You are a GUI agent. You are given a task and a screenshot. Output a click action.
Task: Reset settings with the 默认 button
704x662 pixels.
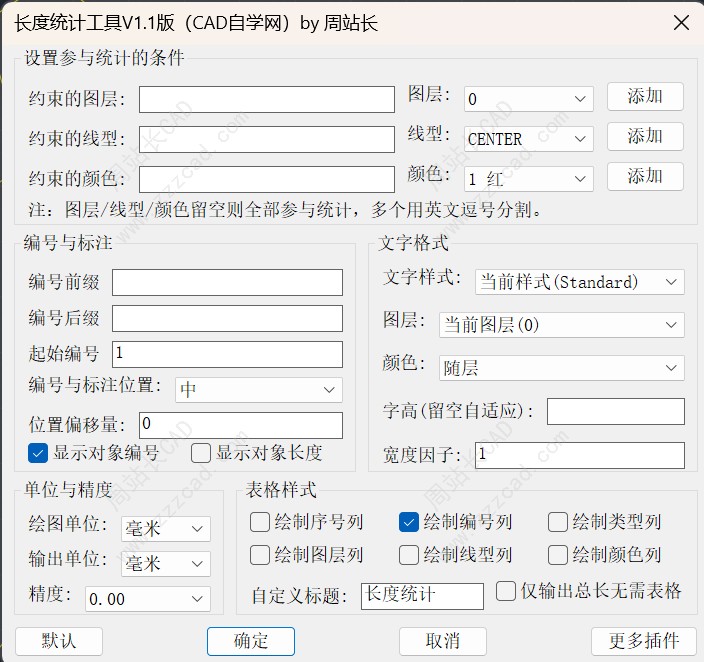[x=59, y=640]
